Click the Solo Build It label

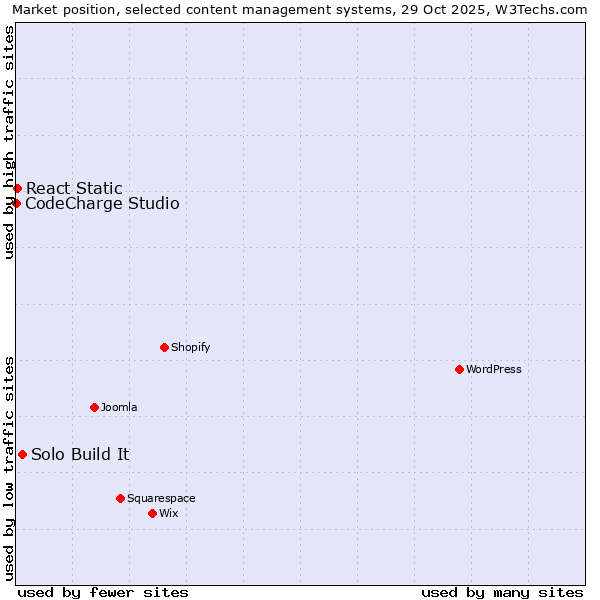[80, 454]
